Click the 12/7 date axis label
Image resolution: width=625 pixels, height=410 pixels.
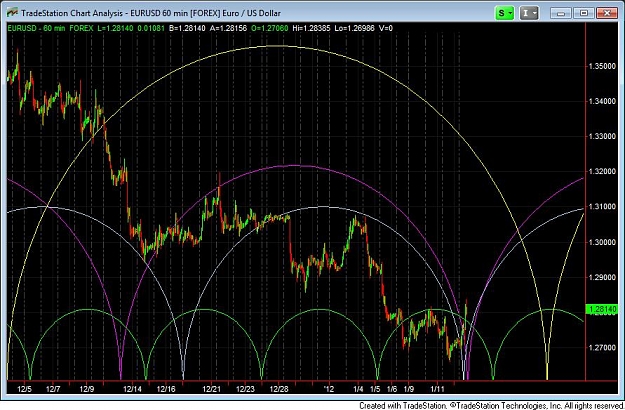click(53, 389)
